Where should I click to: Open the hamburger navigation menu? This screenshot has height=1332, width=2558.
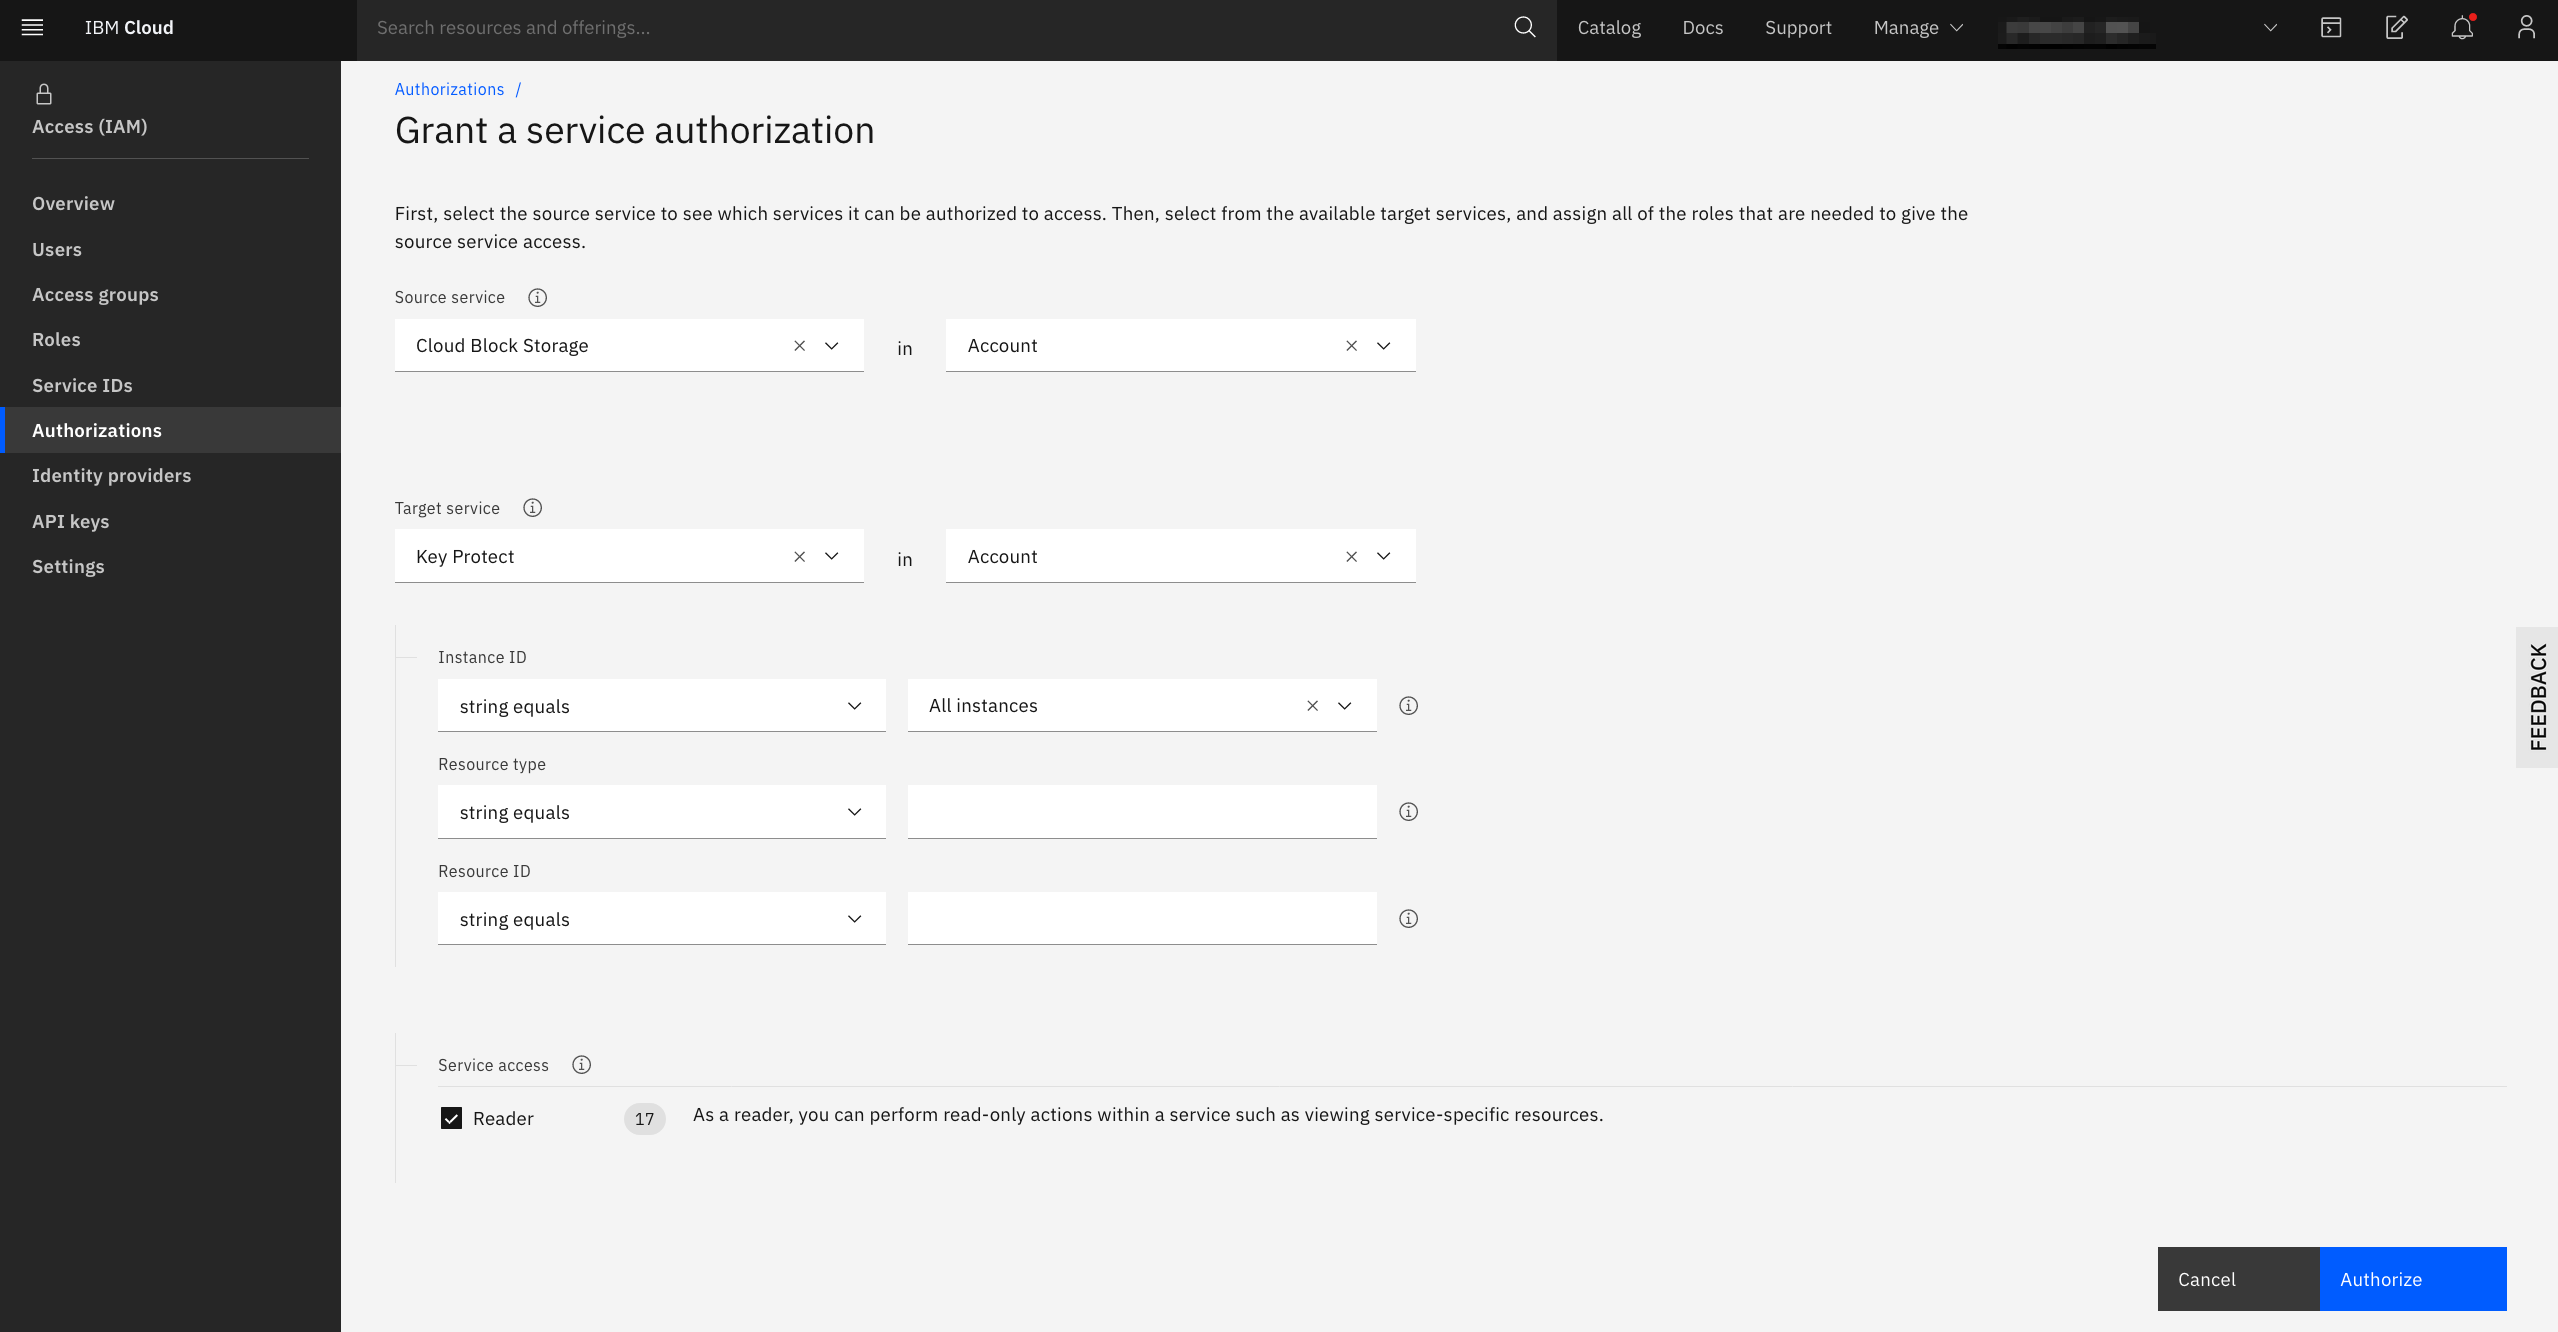coord(32,28)
